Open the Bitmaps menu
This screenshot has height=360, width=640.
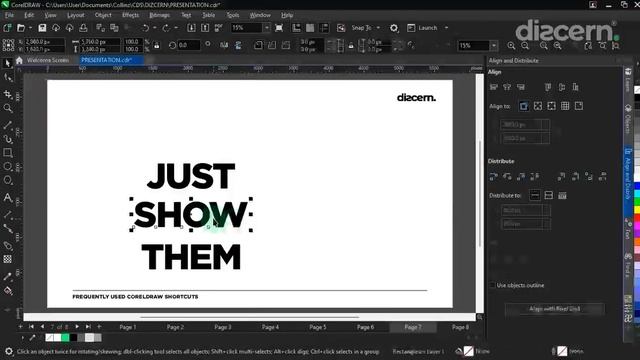[159, 15]
